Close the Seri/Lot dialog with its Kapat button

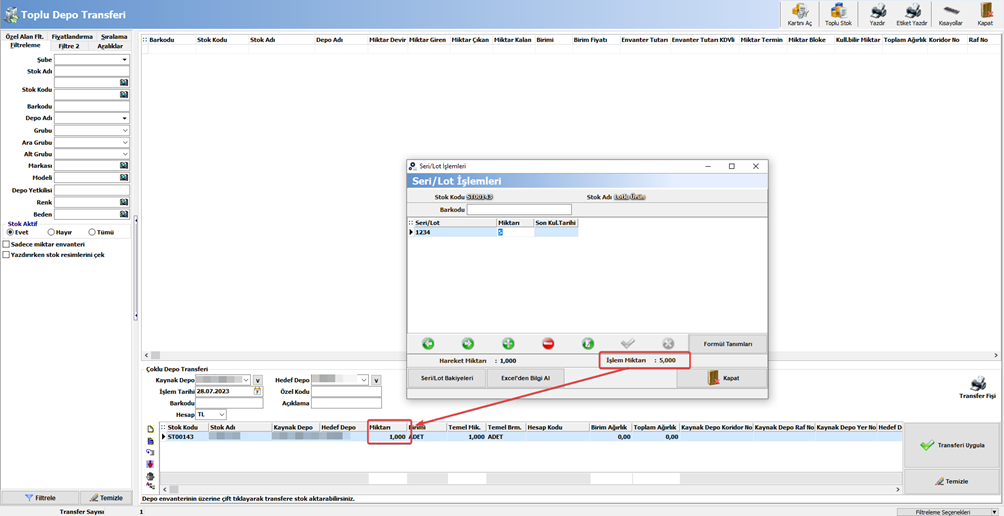coord(722,378)
